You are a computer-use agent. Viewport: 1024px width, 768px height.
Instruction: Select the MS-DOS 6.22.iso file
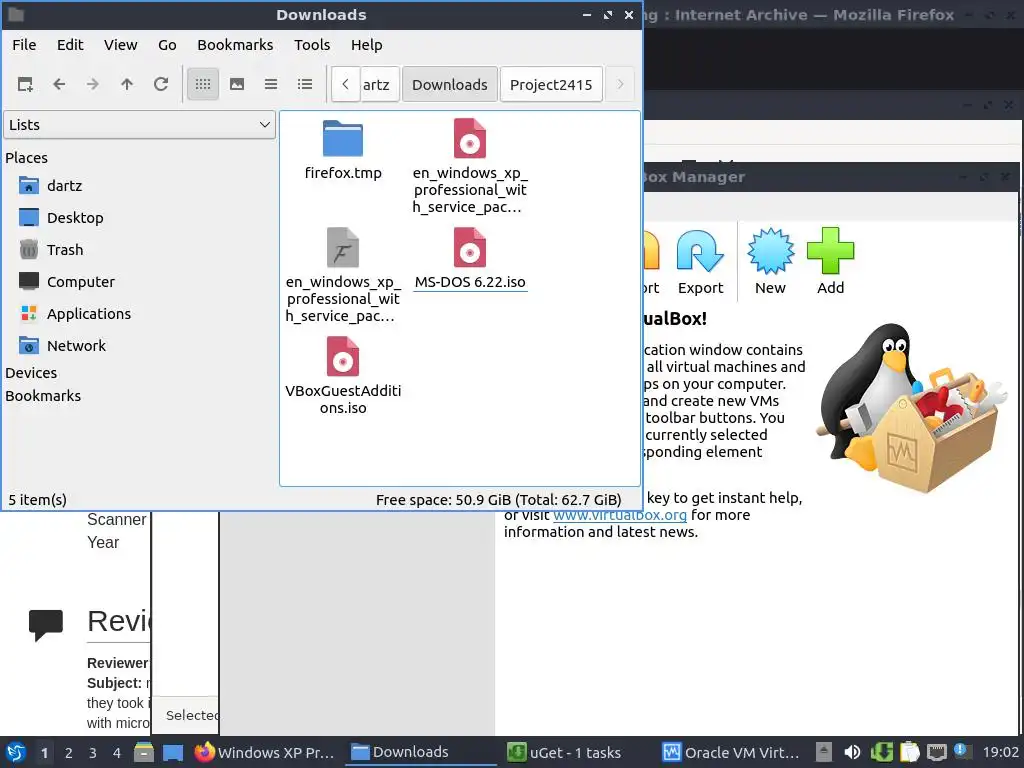tap(470, 259)
